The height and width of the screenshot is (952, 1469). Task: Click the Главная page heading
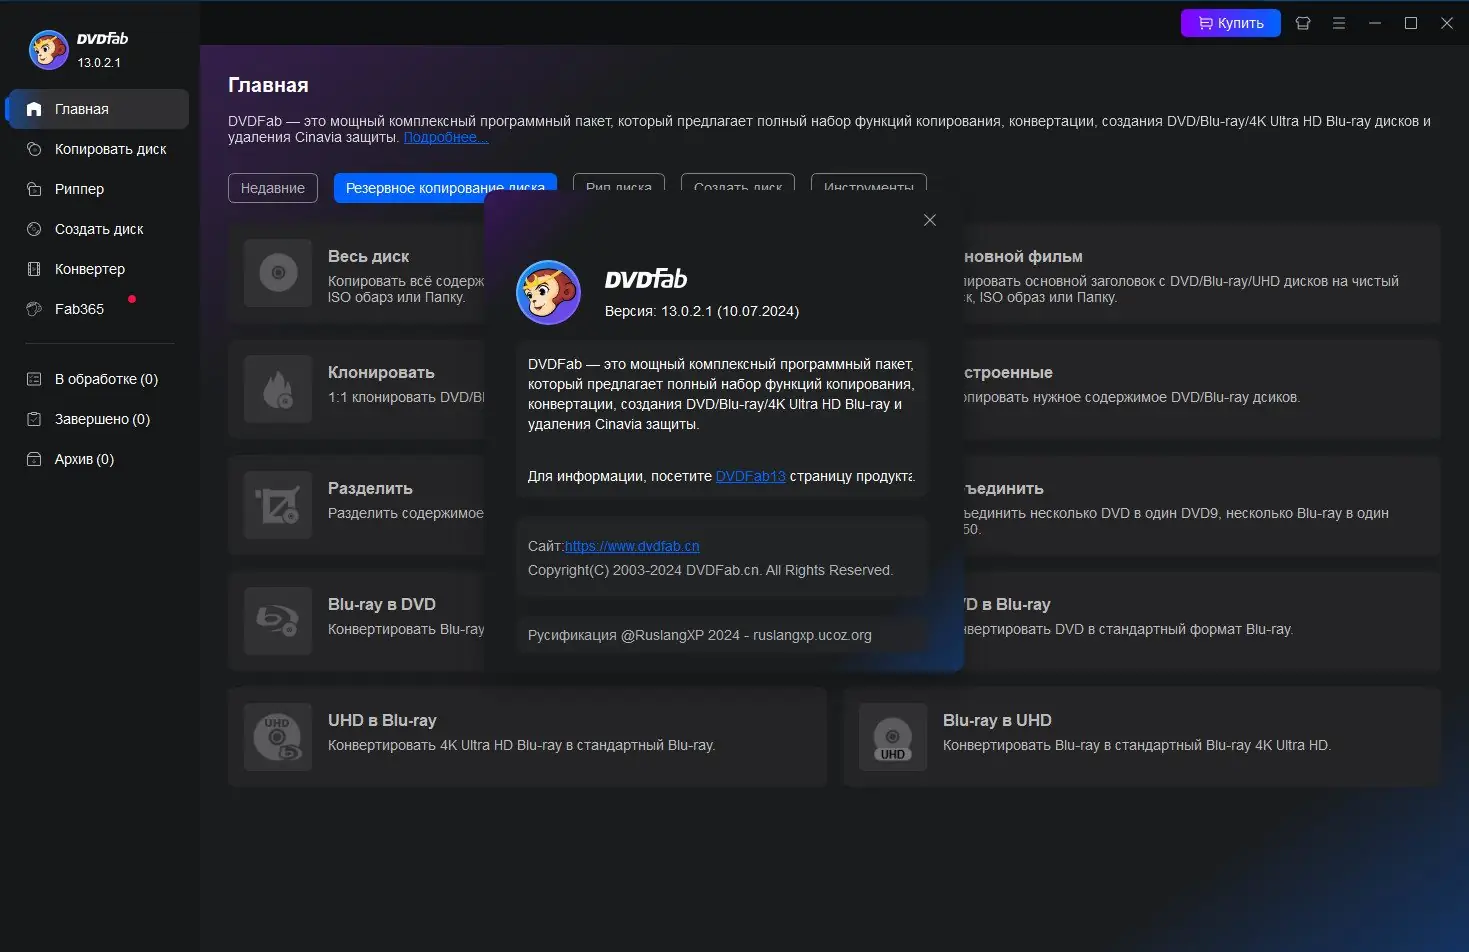(268, 85)
